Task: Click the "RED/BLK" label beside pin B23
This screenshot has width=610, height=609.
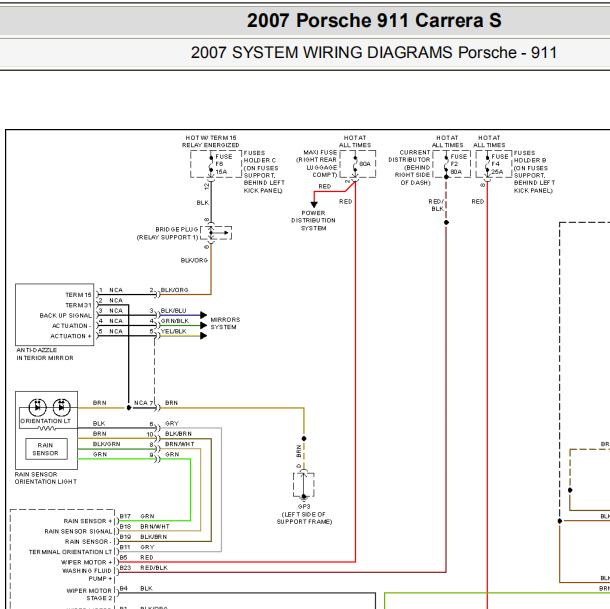Action: (154, 568)
